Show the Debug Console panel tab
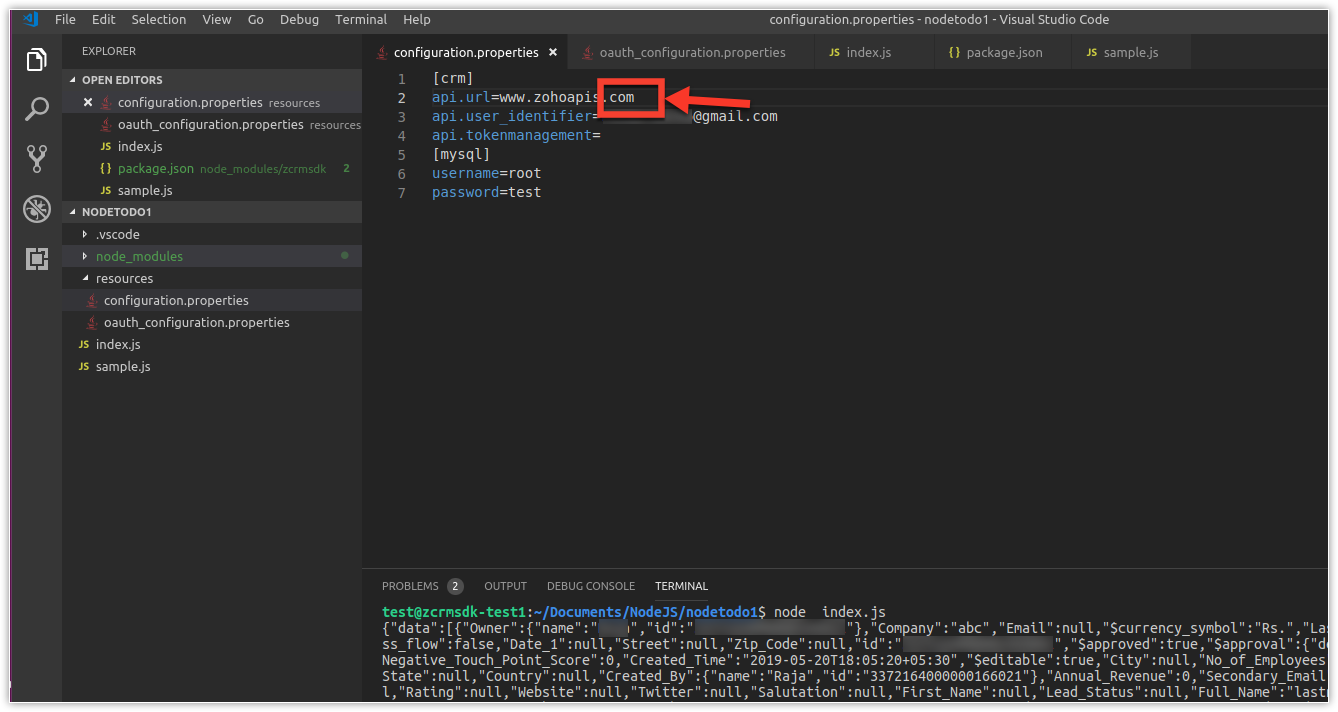The height and width of the screenshot is (712, 1338). coord(590,586)
